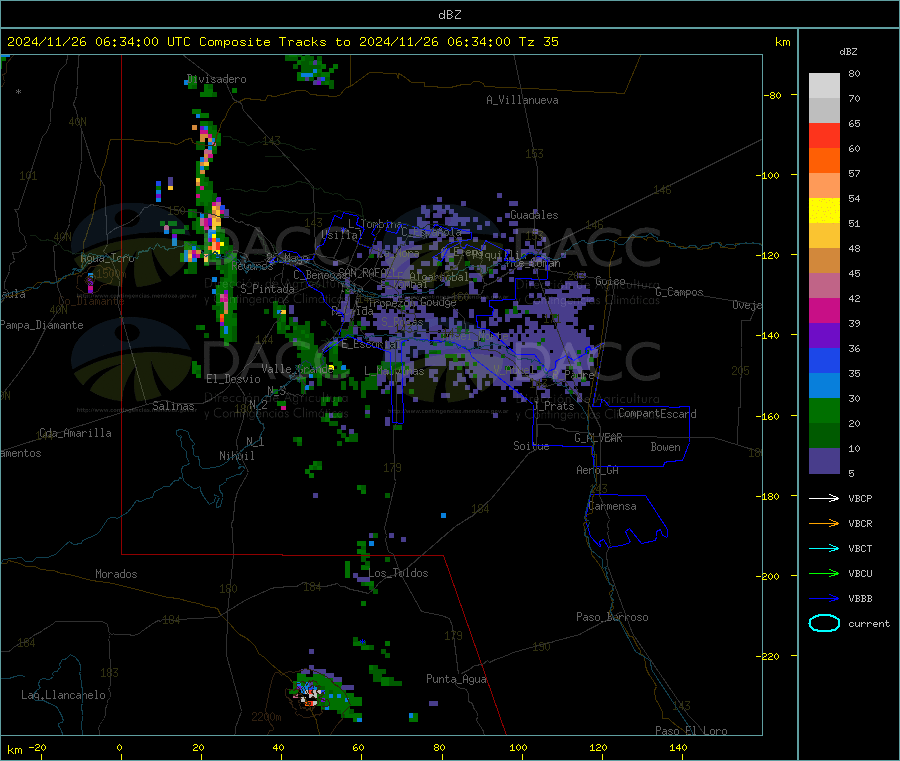Click the 'Punta_Agua' map label

[456, 679]
